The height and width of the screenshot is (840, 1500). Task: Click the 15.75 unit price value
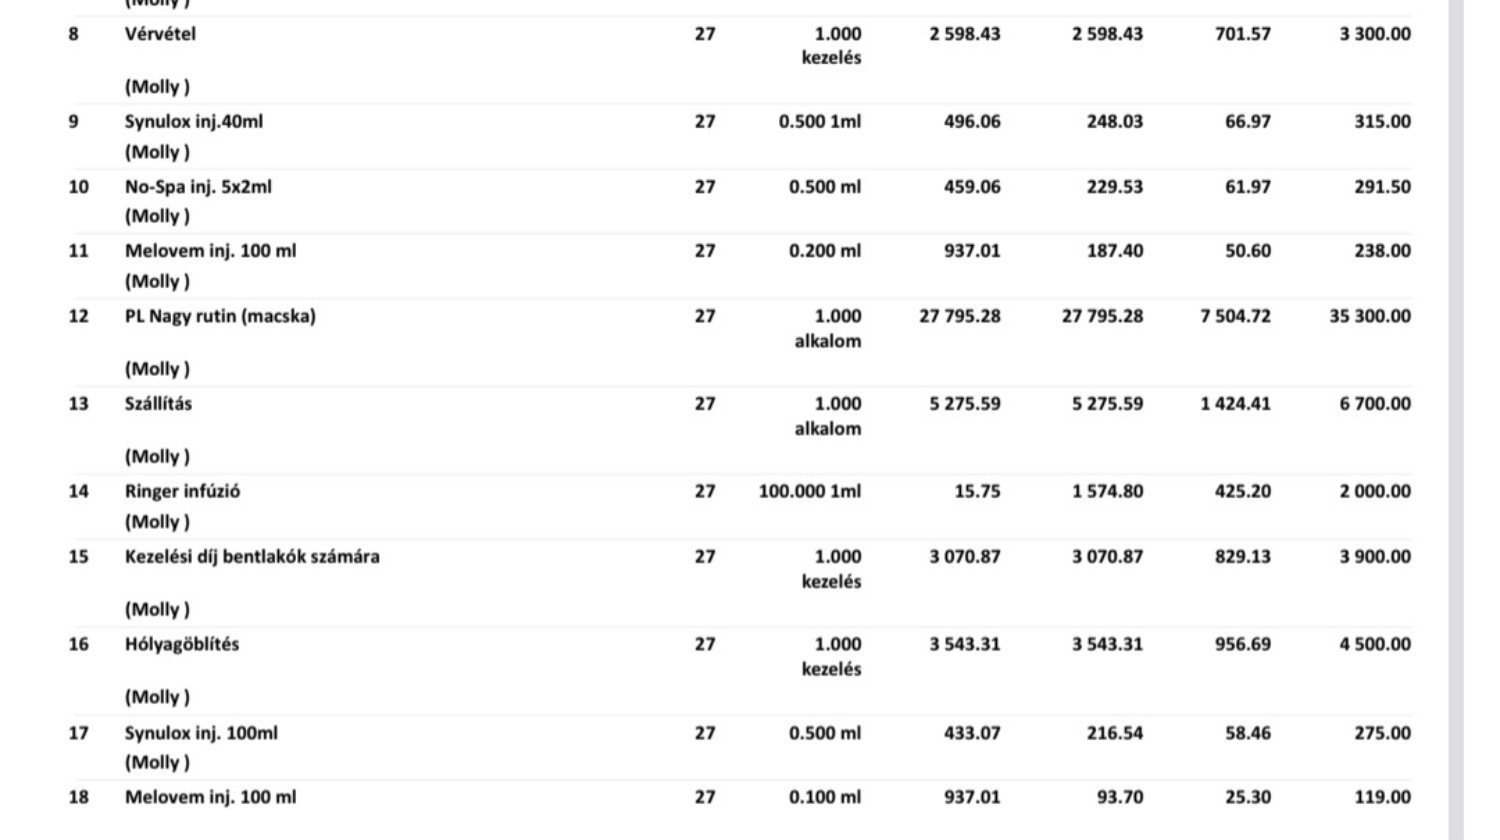click(977, 492)
